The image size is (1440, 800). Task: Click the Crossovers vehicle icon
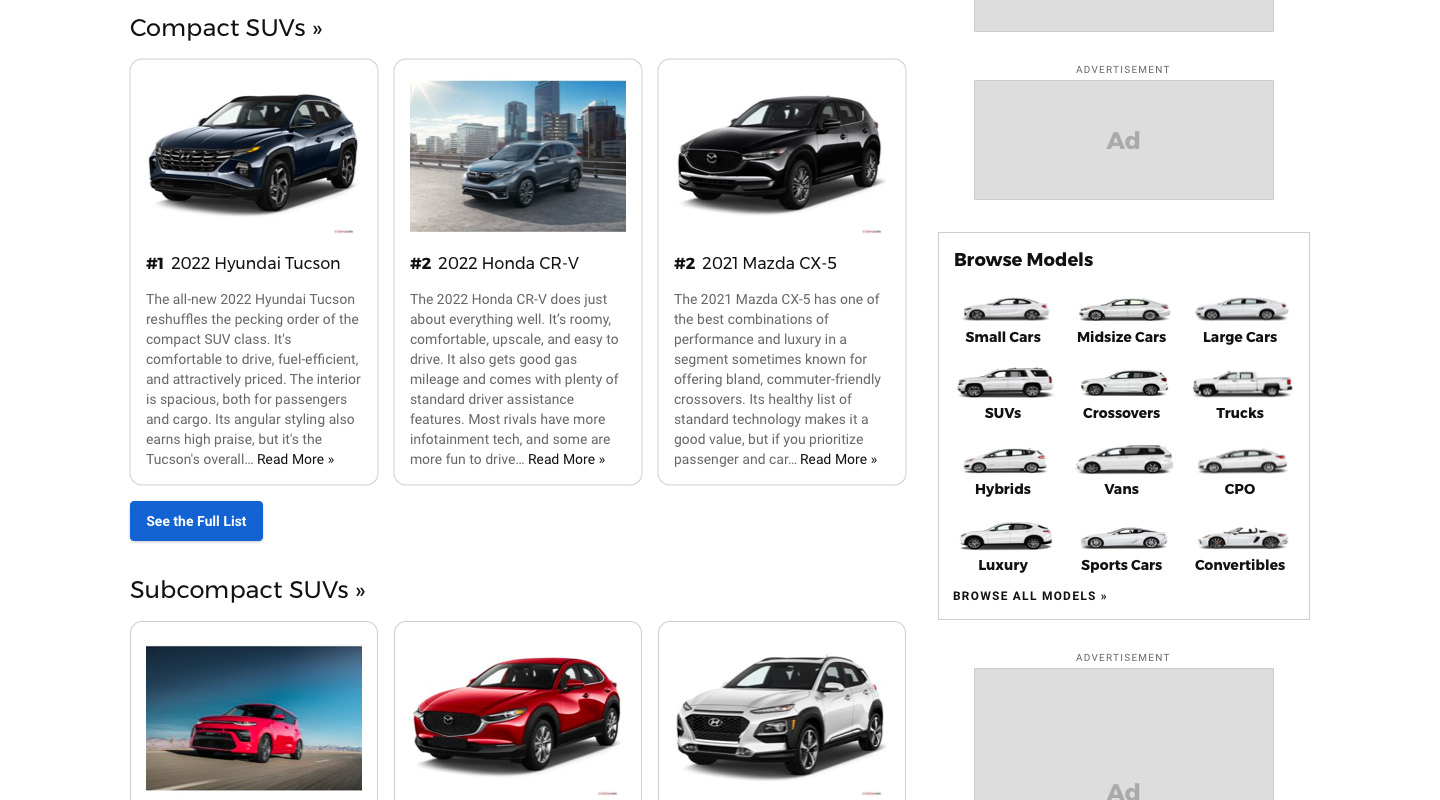tap(1123, 381)
